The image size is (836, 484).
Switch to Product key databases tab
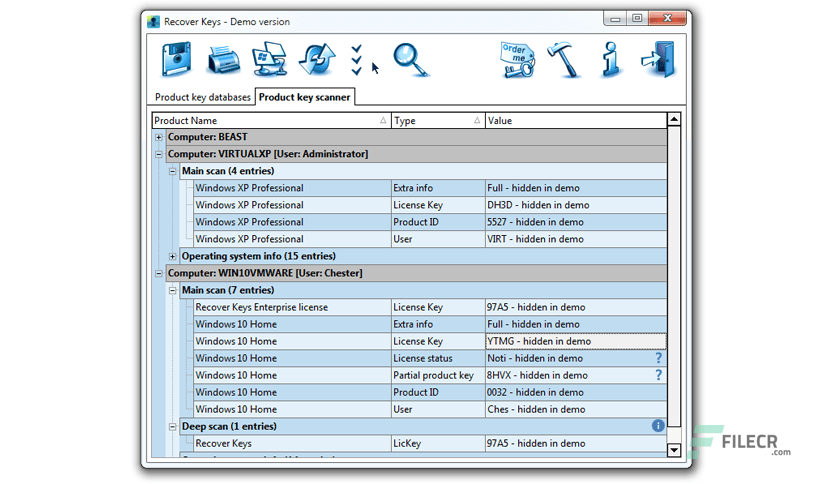203,97
